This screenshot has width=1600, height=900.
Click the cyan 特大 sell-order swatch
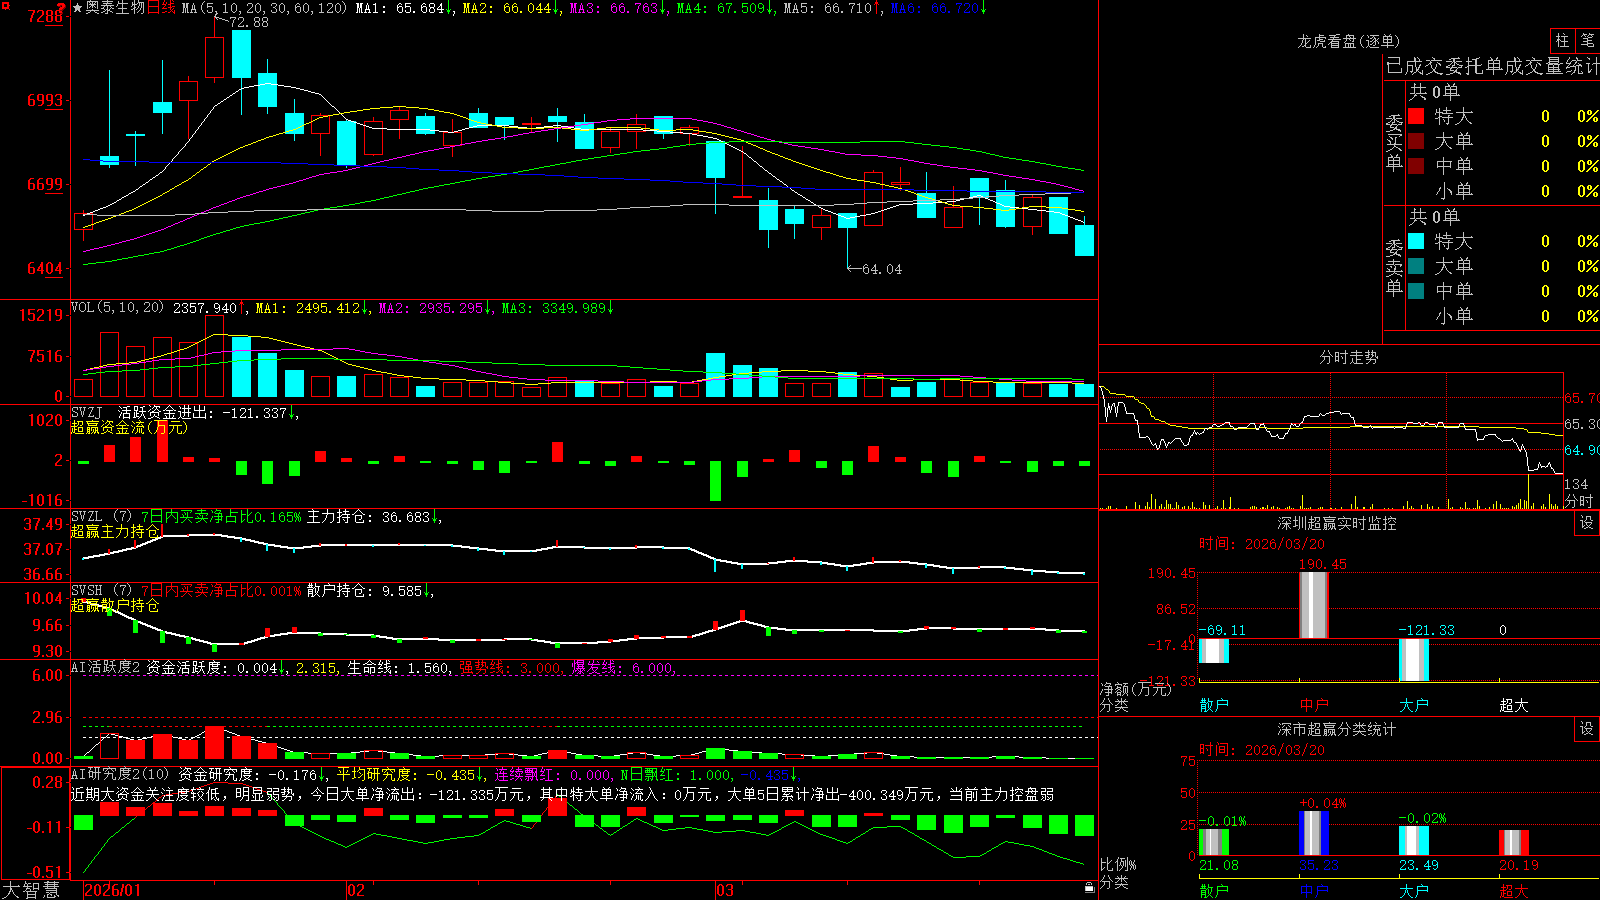(x=1416, y=241)
